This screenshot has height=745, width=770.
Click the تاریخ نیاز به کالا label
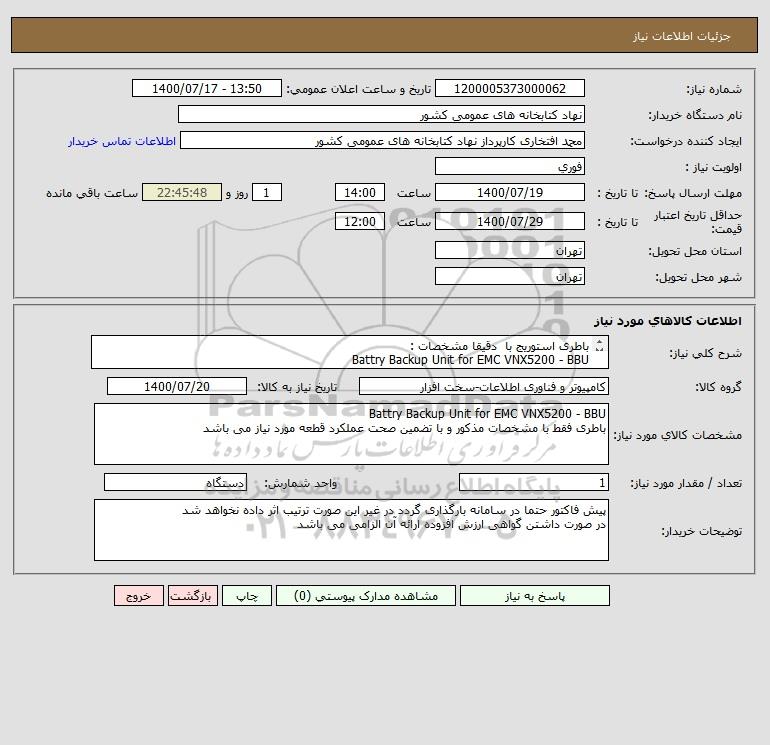pyautogui.click(x=298, y=387)
